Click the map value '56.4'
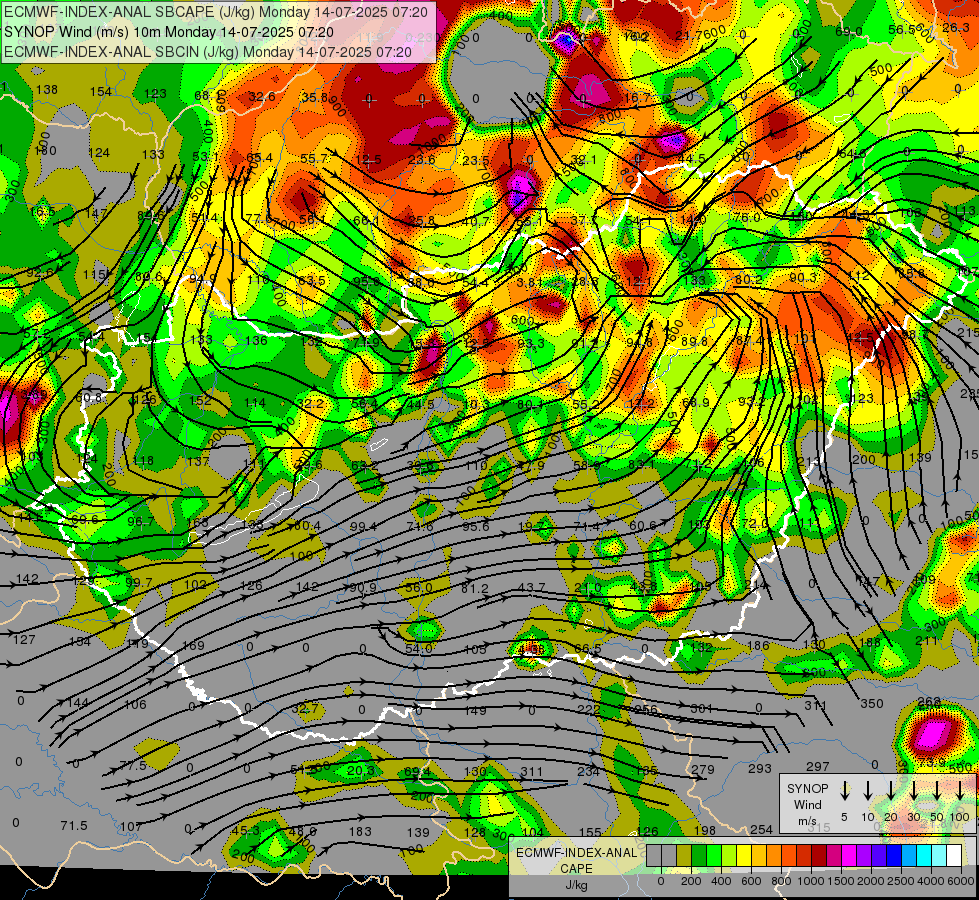Image resolution: width=979 pixels, height=900 pixels. point(365,404)
